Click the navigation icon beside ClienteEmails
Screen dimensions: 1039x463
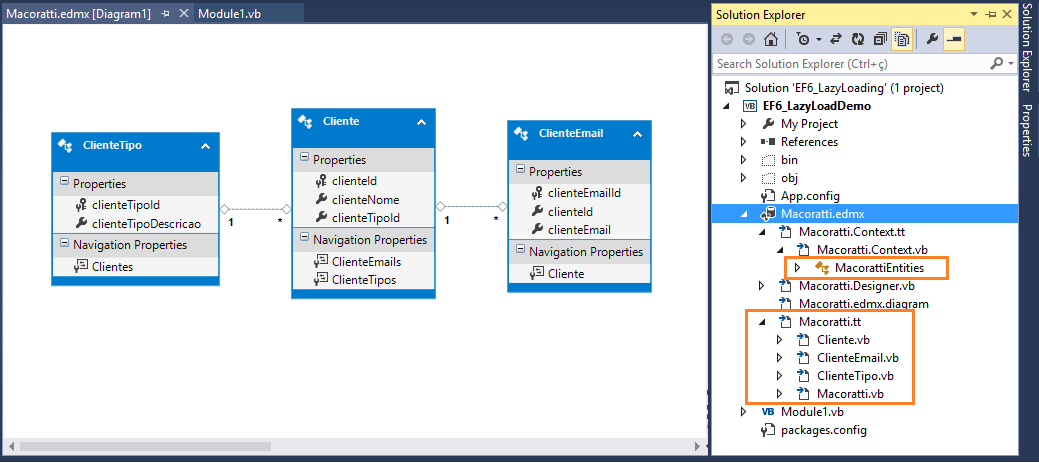click(321, 261)
